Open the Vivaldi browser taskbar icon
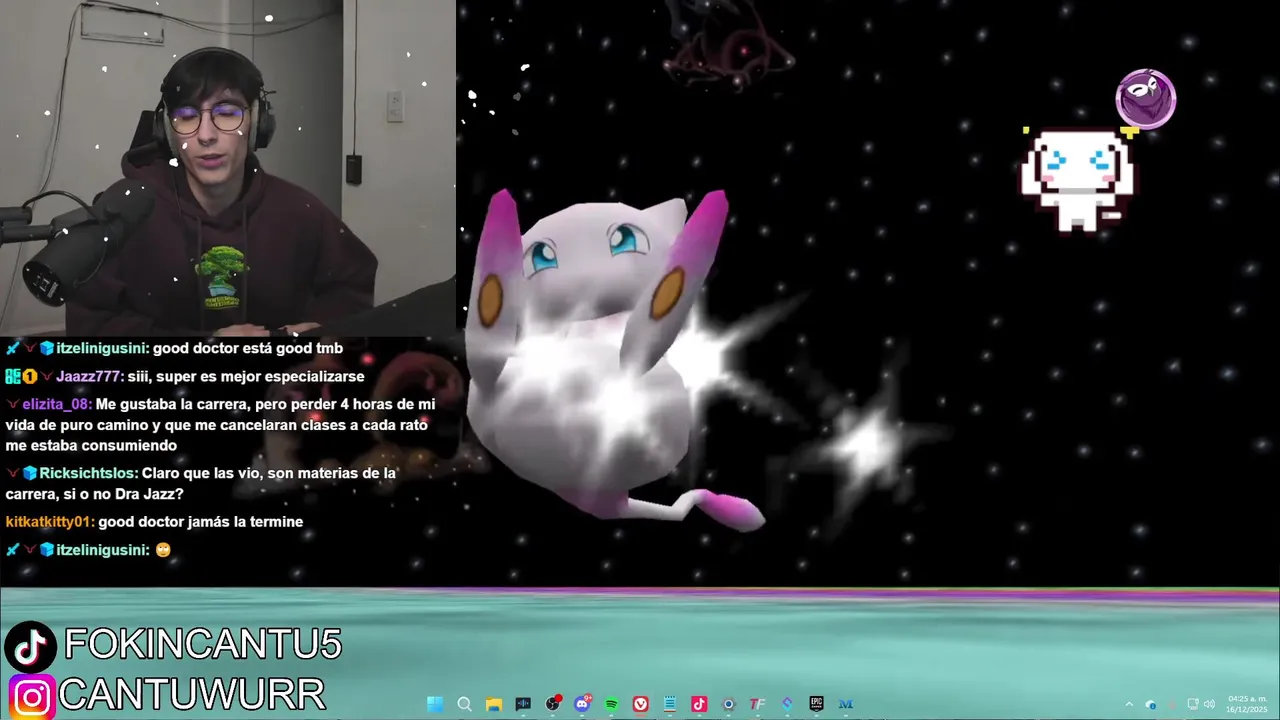This screenshot has width=1280, height=720. point(640,704)
